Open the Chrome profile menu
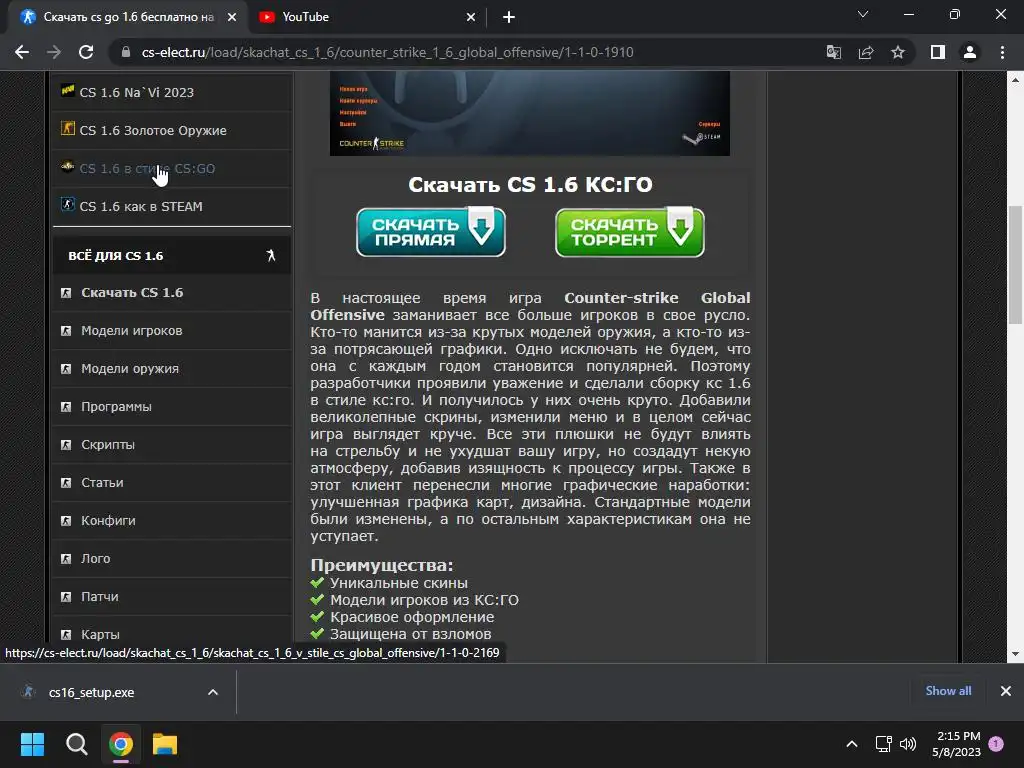This screenshot has height=768, width=1024. click(970, 52)
